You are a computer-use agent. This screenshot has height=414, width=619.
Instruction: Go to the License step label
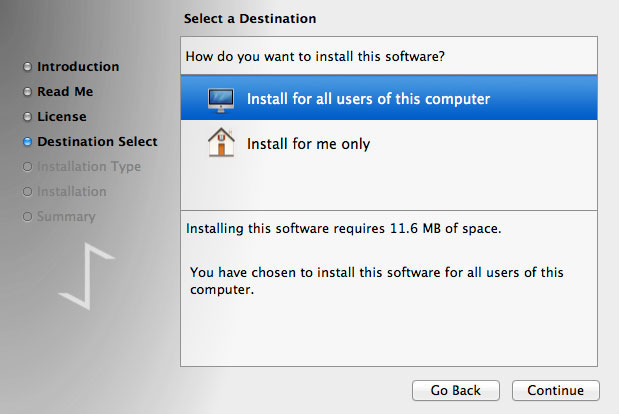[62, 117]
